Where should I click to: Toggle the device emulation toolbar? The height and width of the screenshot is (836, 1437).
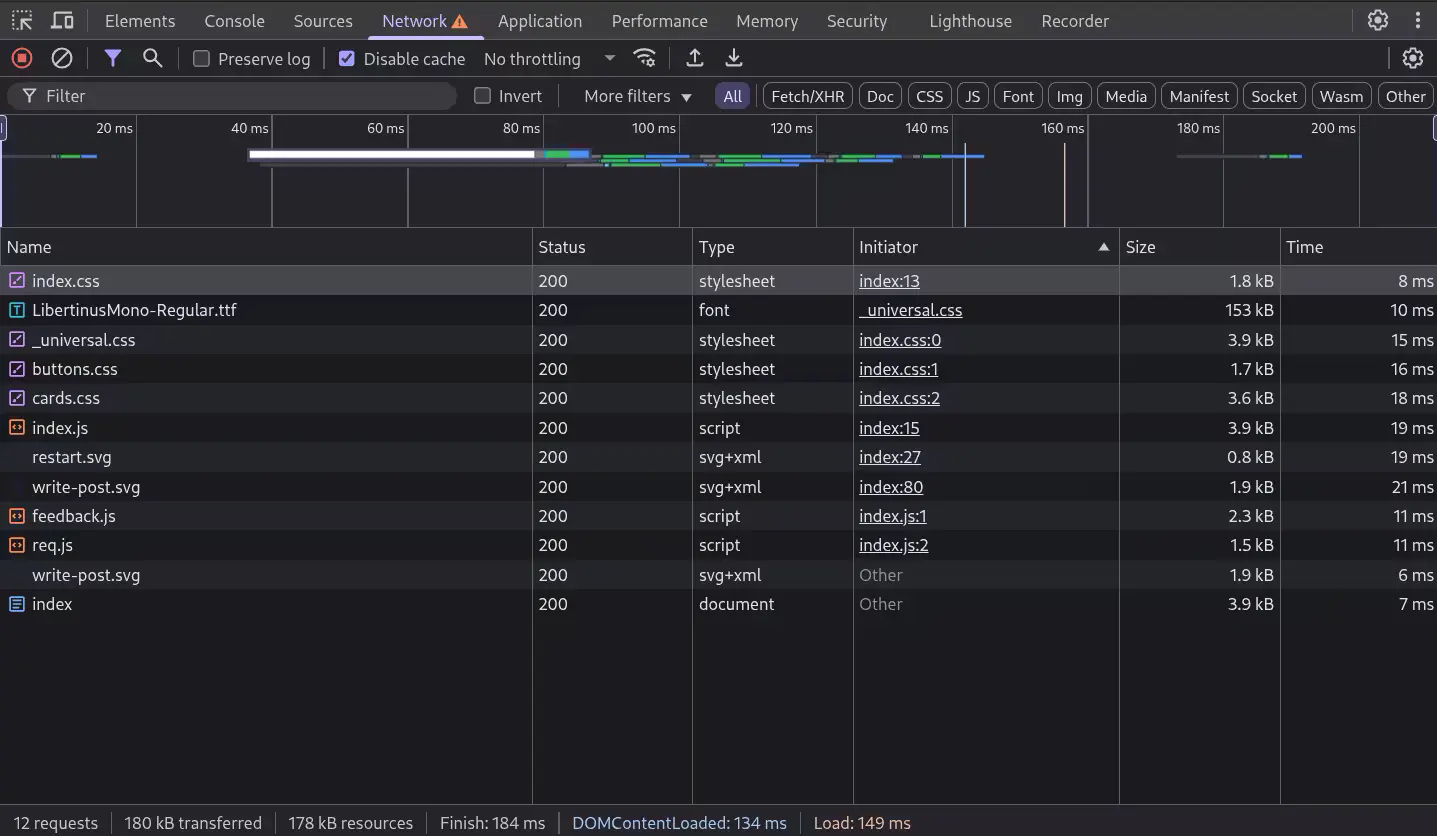pyautogui.click(x=61, y=20)
